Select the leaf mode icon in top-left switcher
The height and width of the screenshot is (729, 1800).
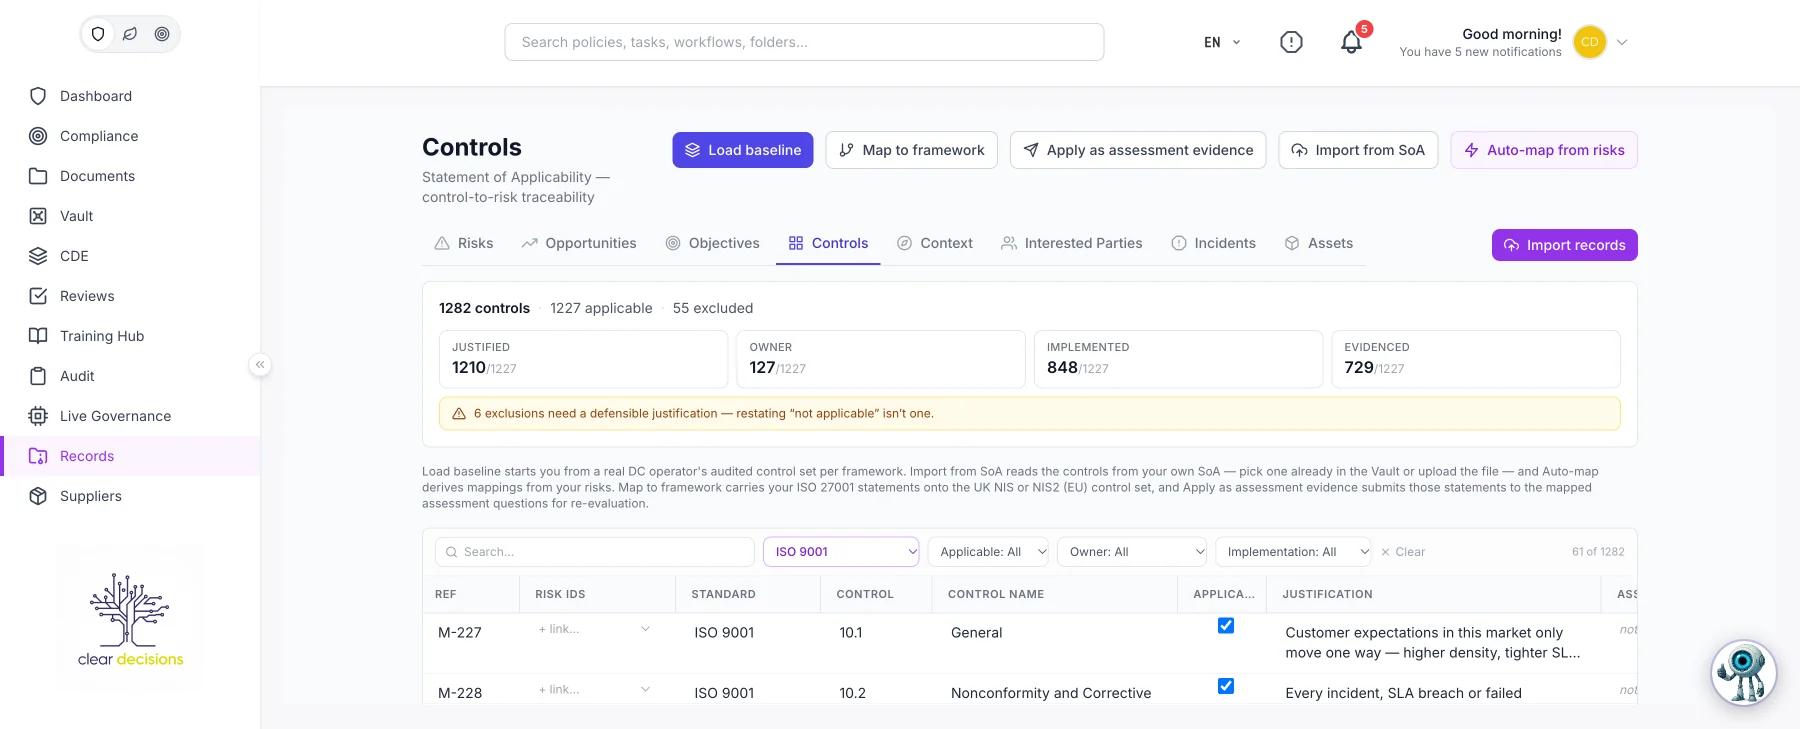tap(130, 34)
